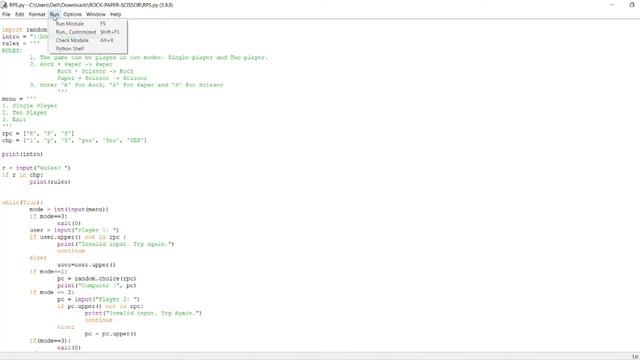Click the 'pc = pc.upper()' line
This screenshot has width=640, height=360.
click(x=111, y=334)
